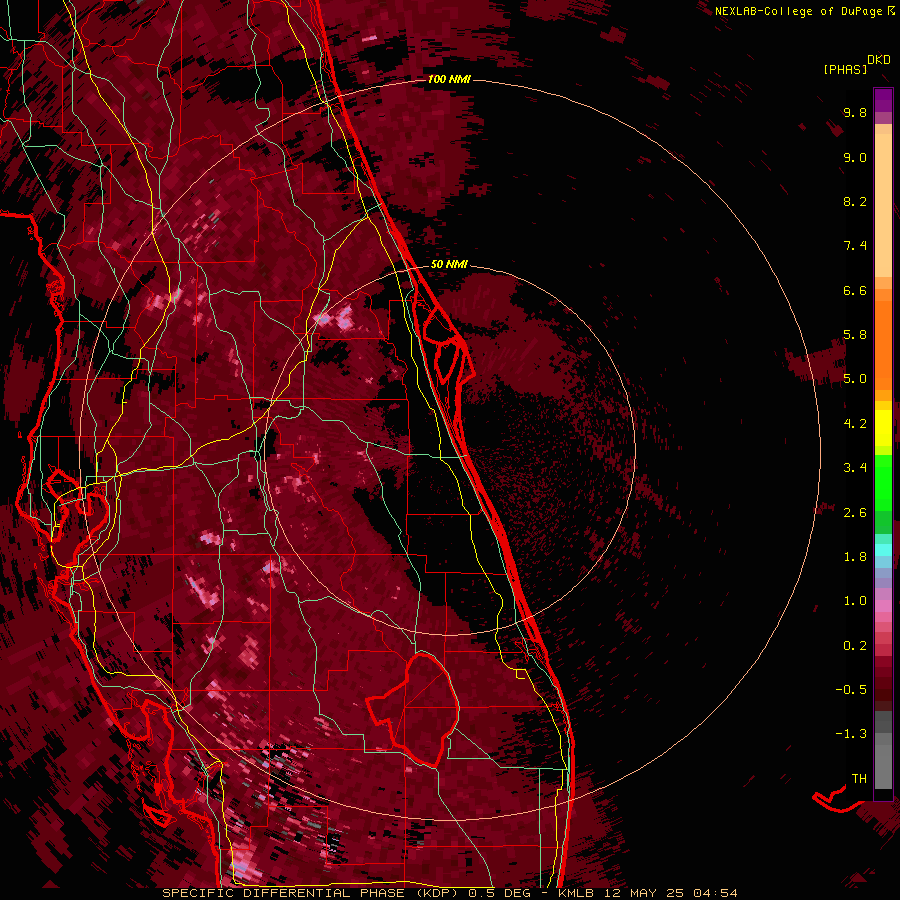The image size is (900, 900).
Task: Pick the pink band in the color bar
Action: 883,606
